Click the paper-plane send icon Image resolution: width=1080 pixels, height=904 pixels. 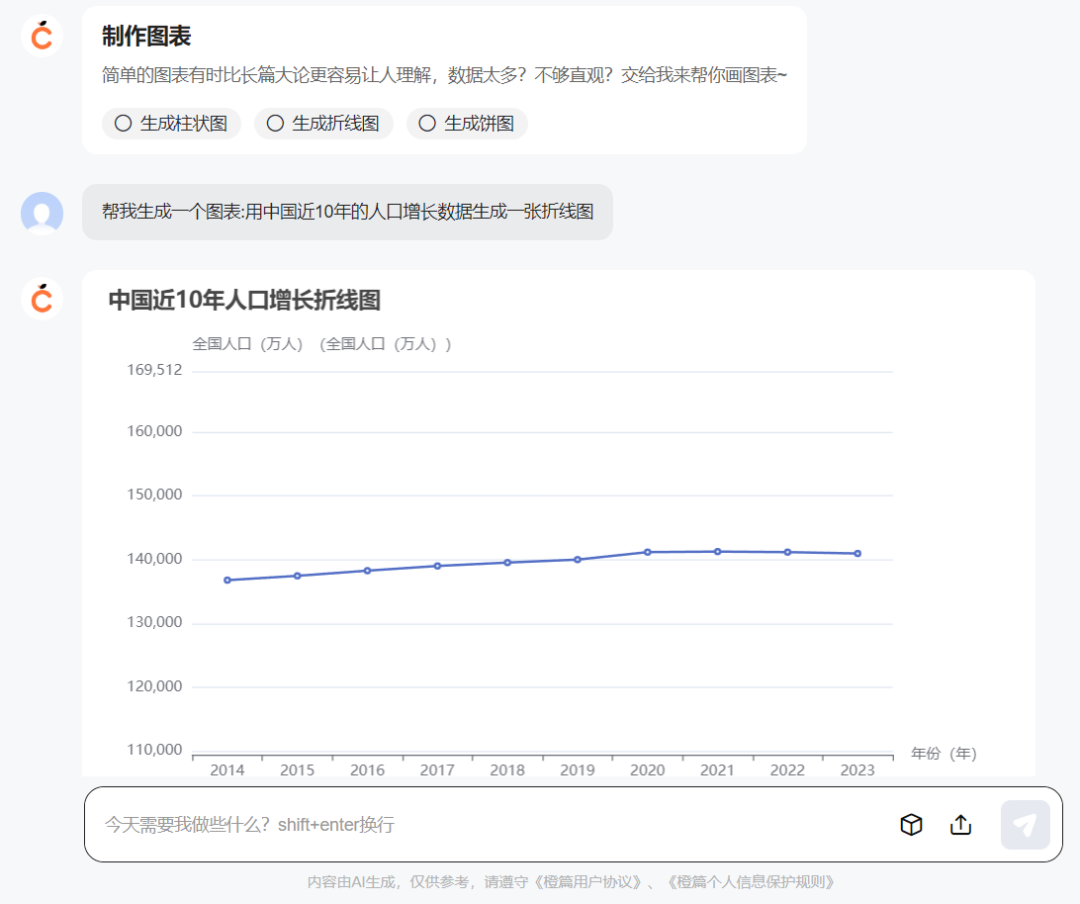1024,824
